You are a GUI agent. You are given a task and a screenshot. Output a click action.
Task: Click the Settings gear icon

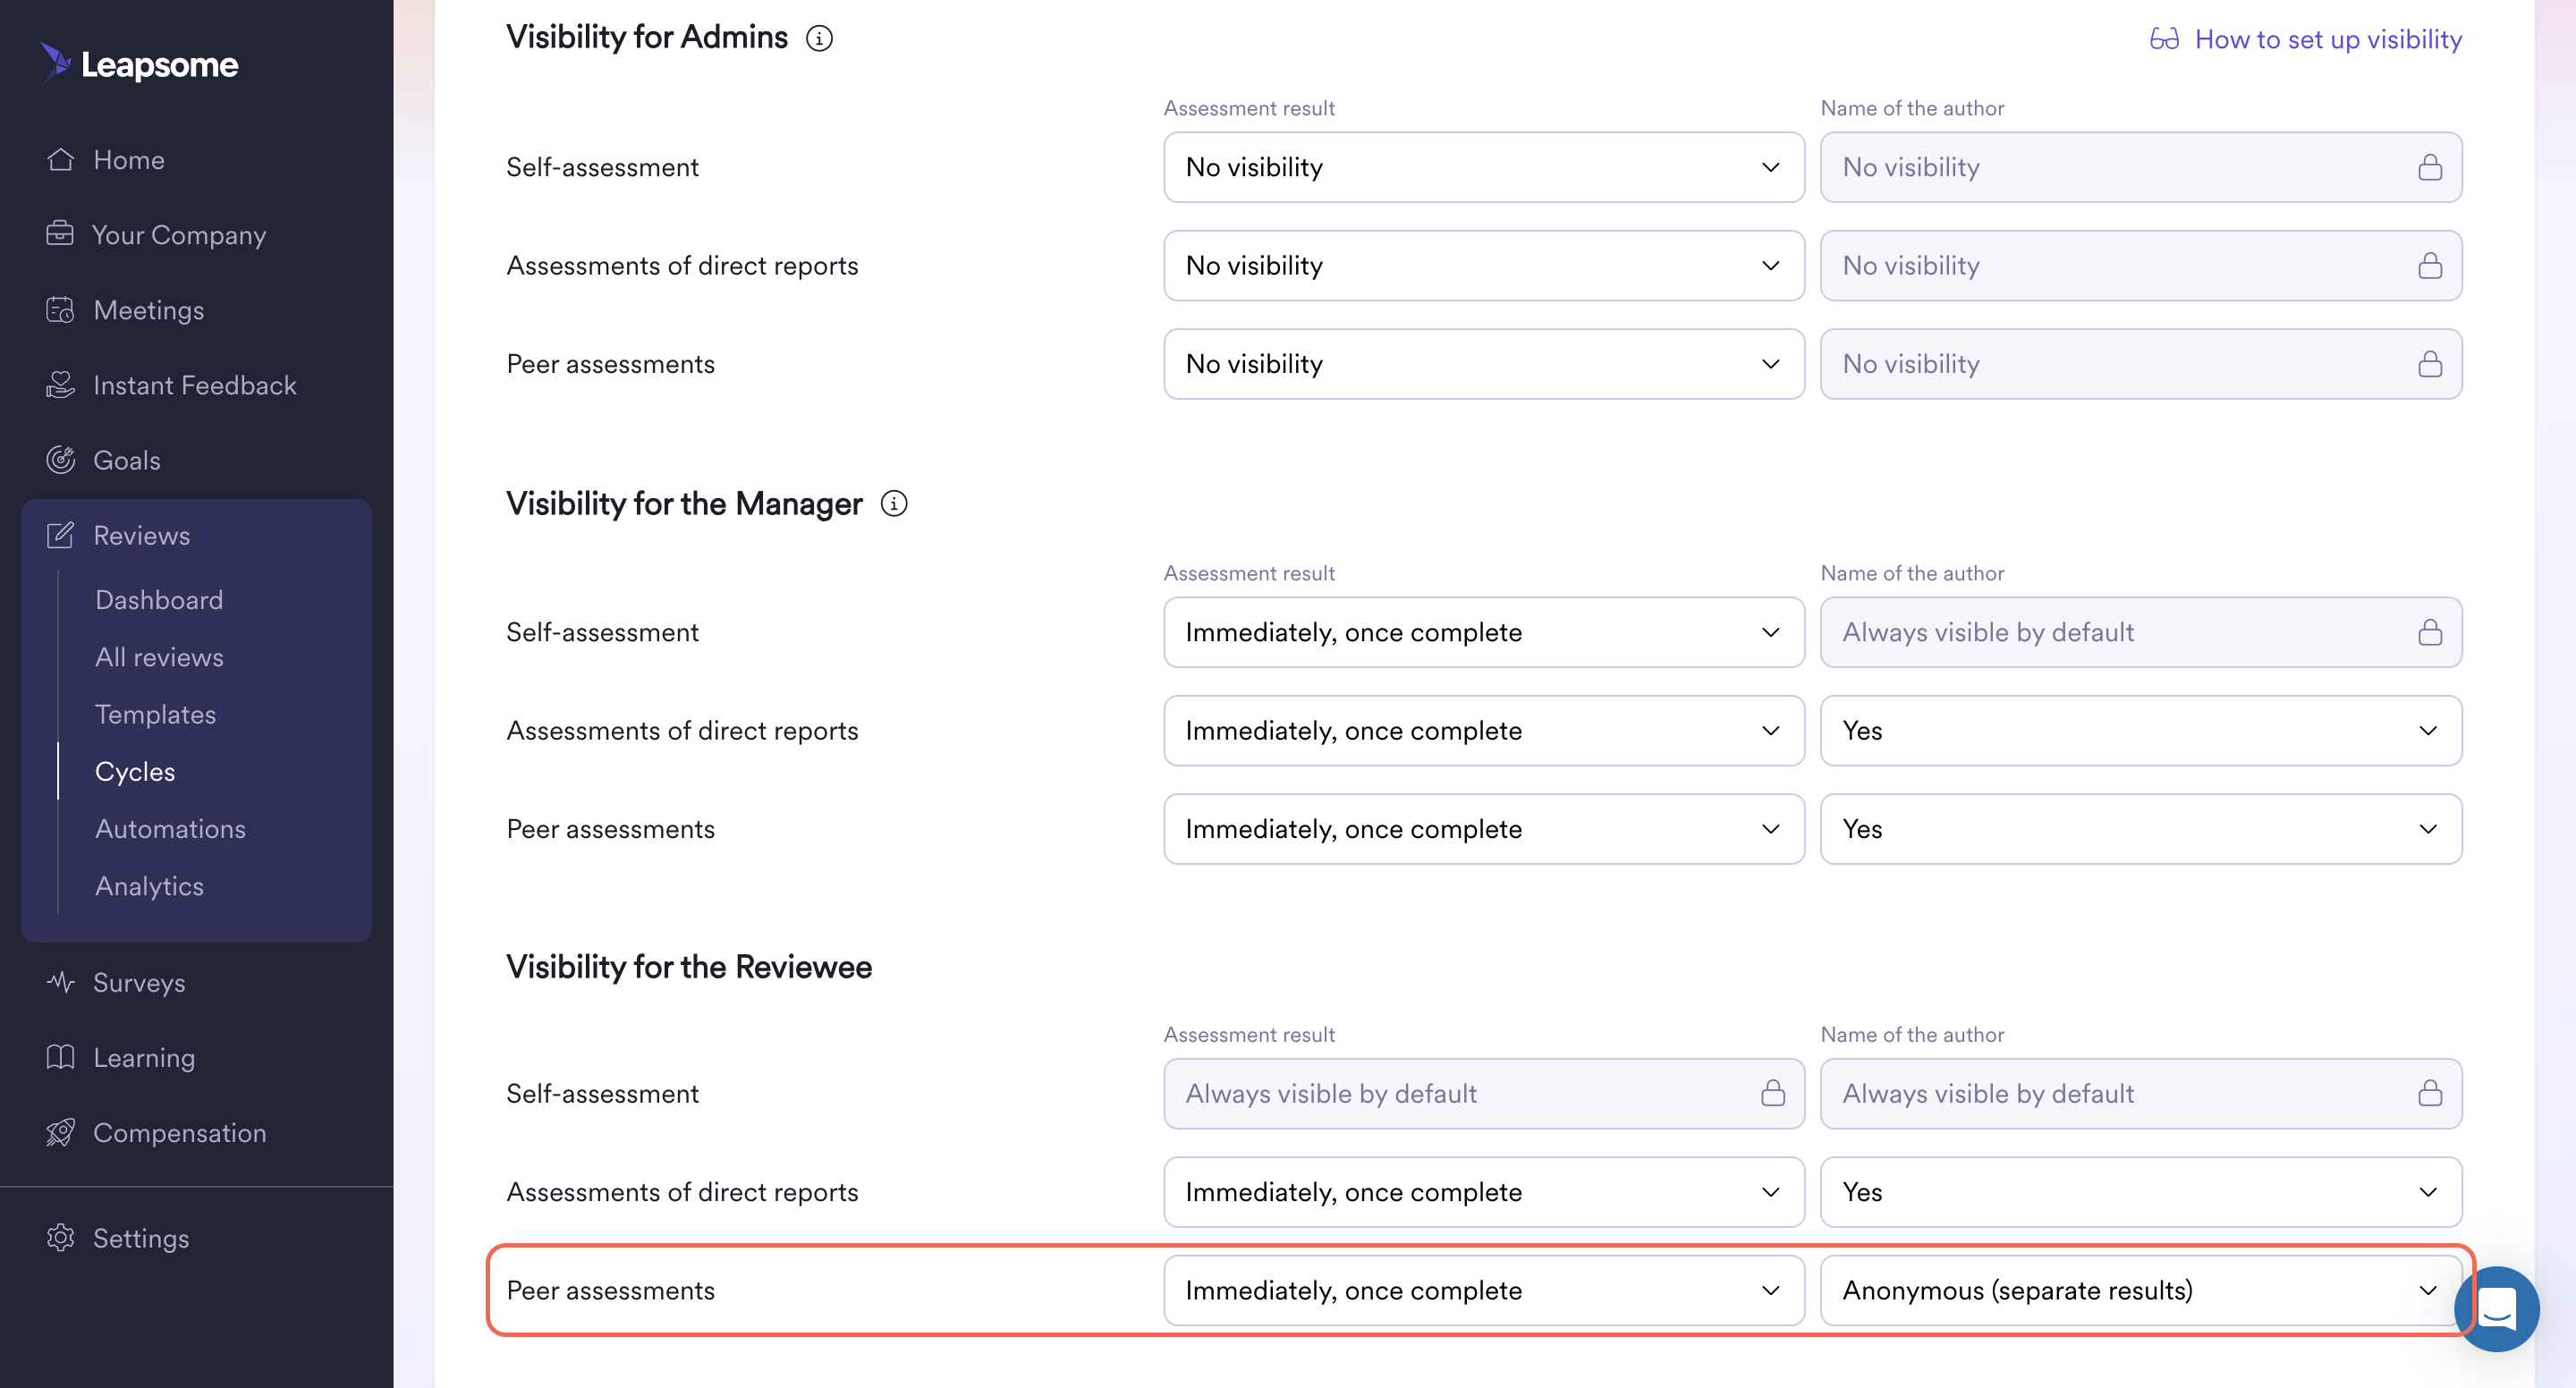coord(60,1238)
